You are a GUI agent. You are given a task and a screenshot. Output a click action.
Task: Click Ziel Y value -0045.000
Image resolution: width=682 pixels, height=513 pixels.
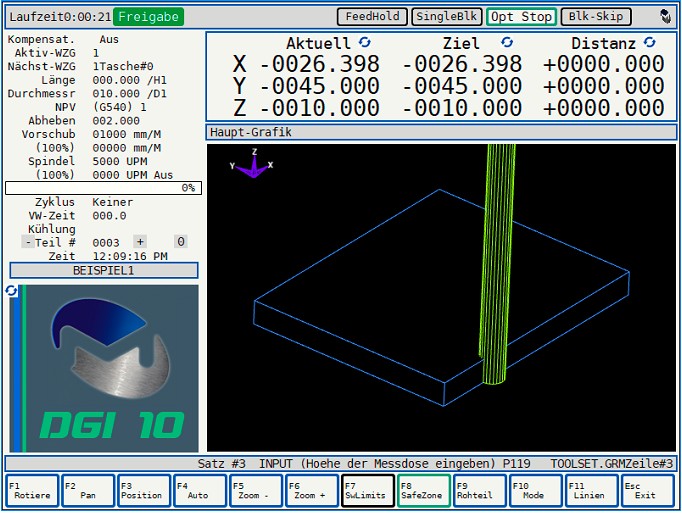462,86
